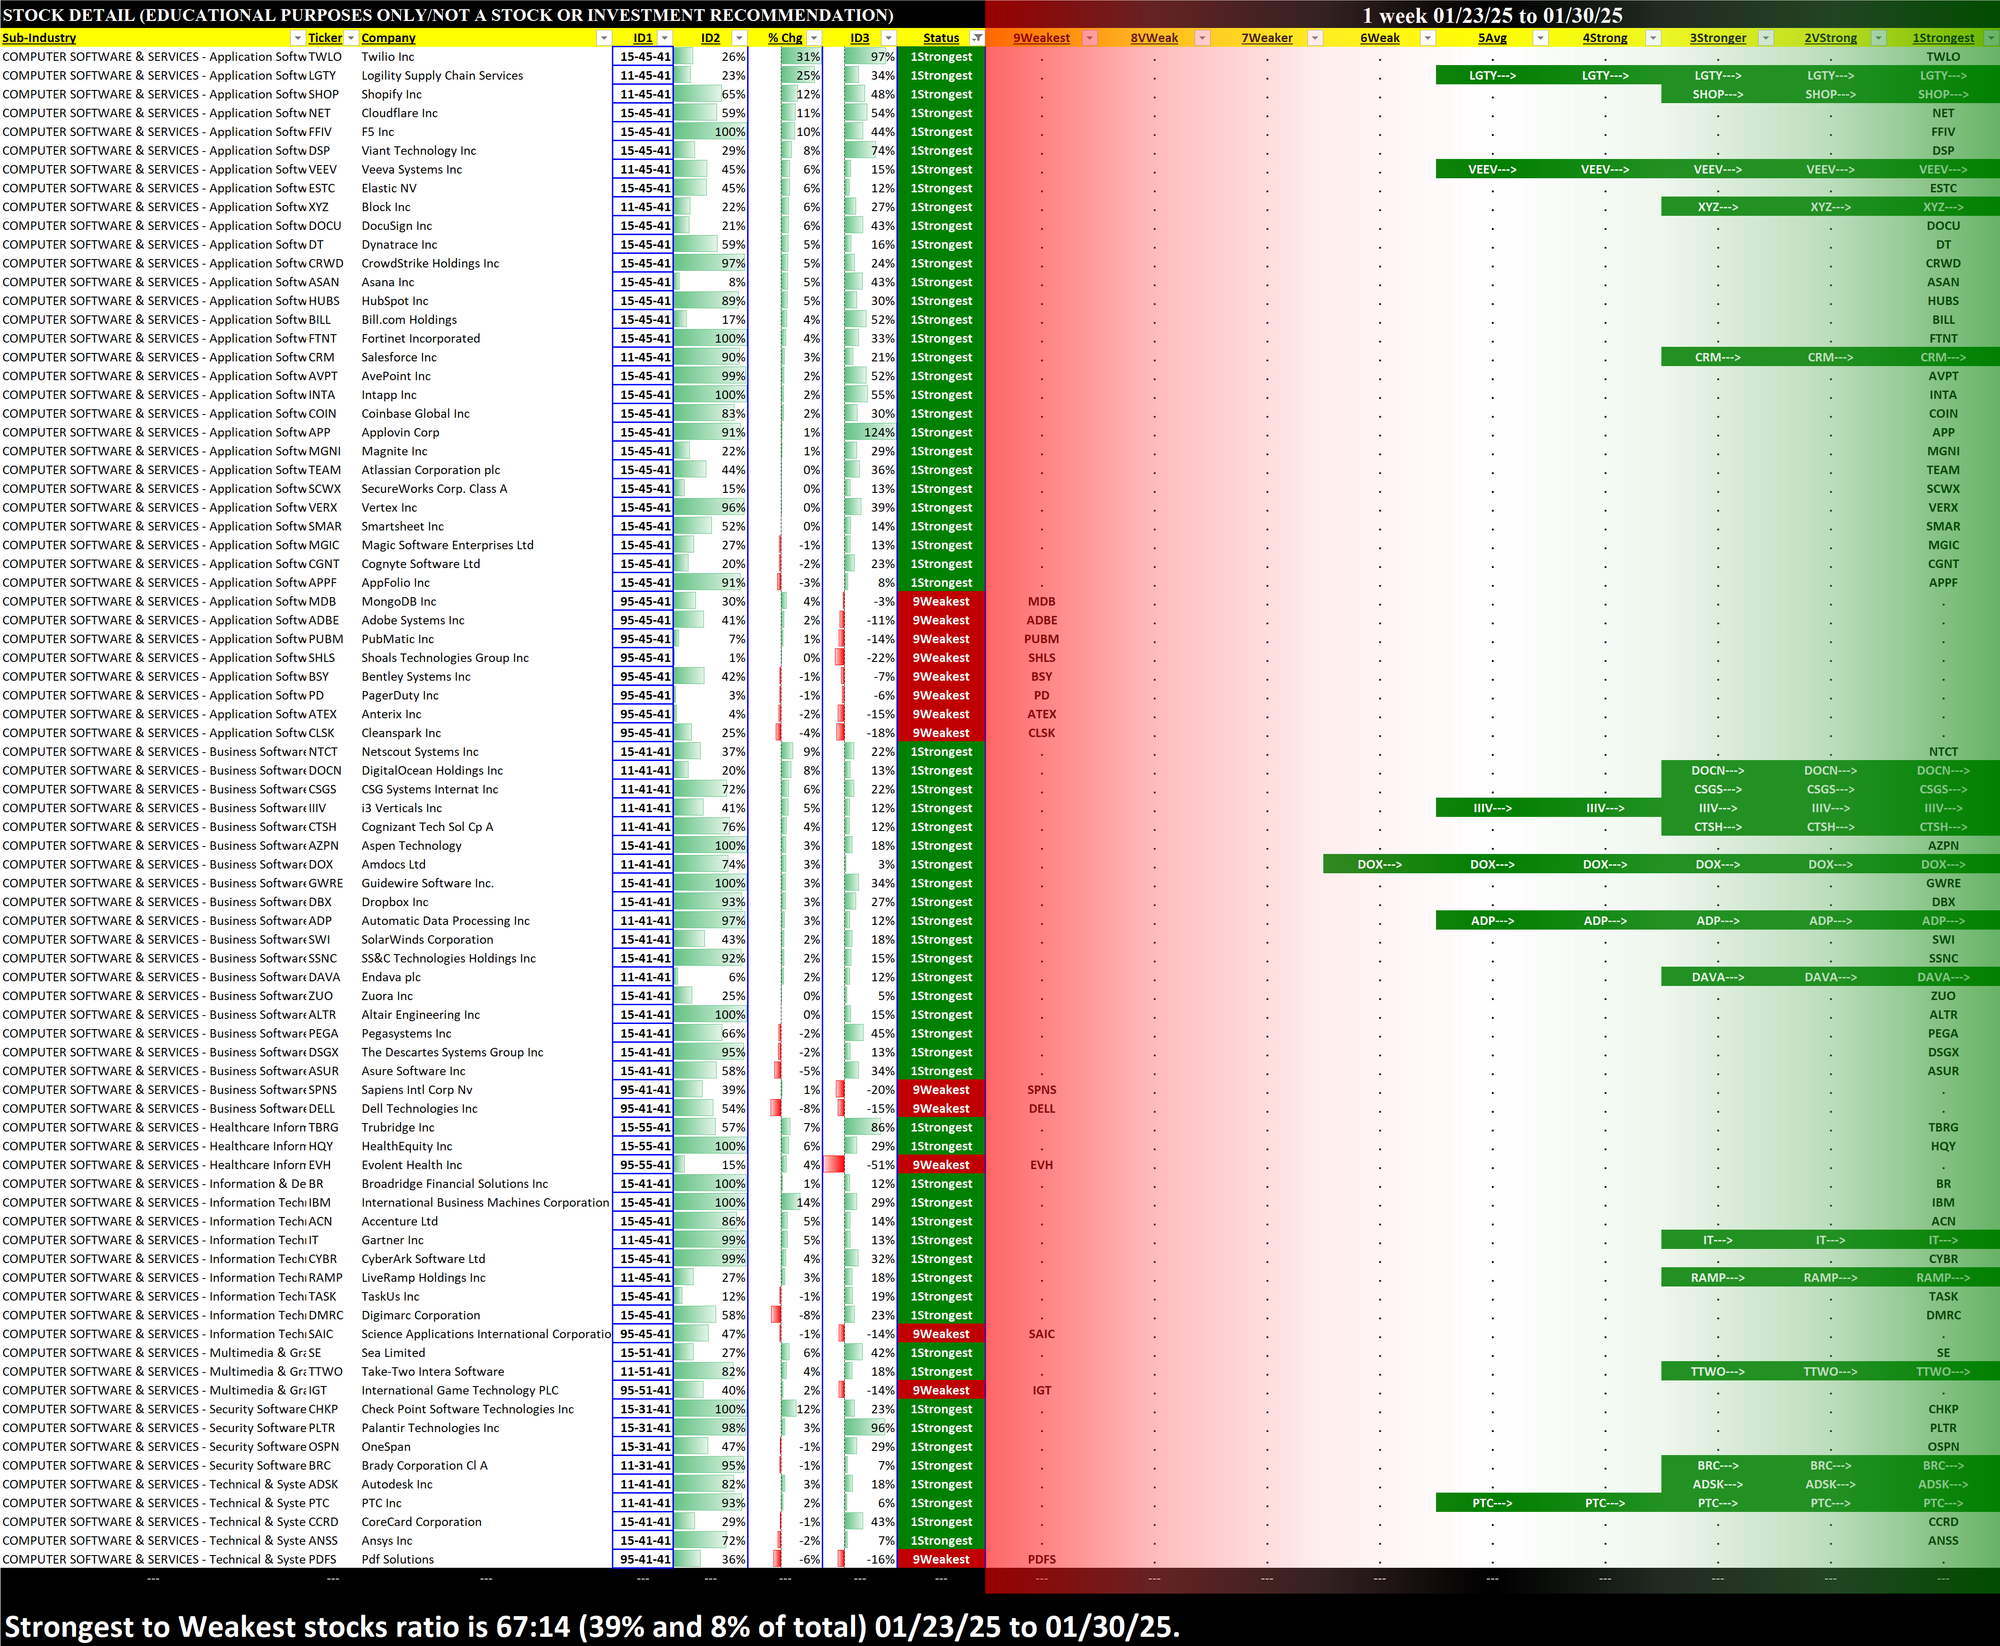
Task: Open the Ticker column filter dropdown
Action: click(x=351, y=38)
